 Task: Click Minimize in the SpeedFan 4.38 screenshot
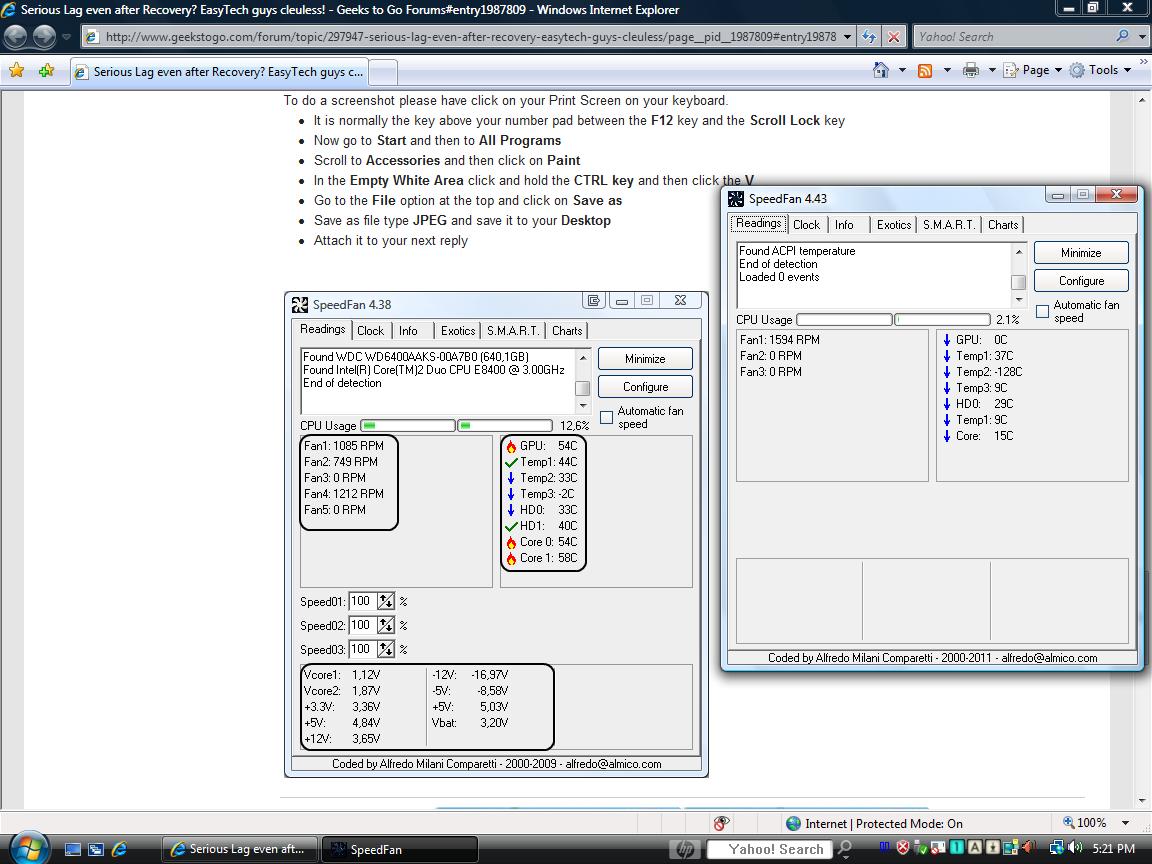645,359
